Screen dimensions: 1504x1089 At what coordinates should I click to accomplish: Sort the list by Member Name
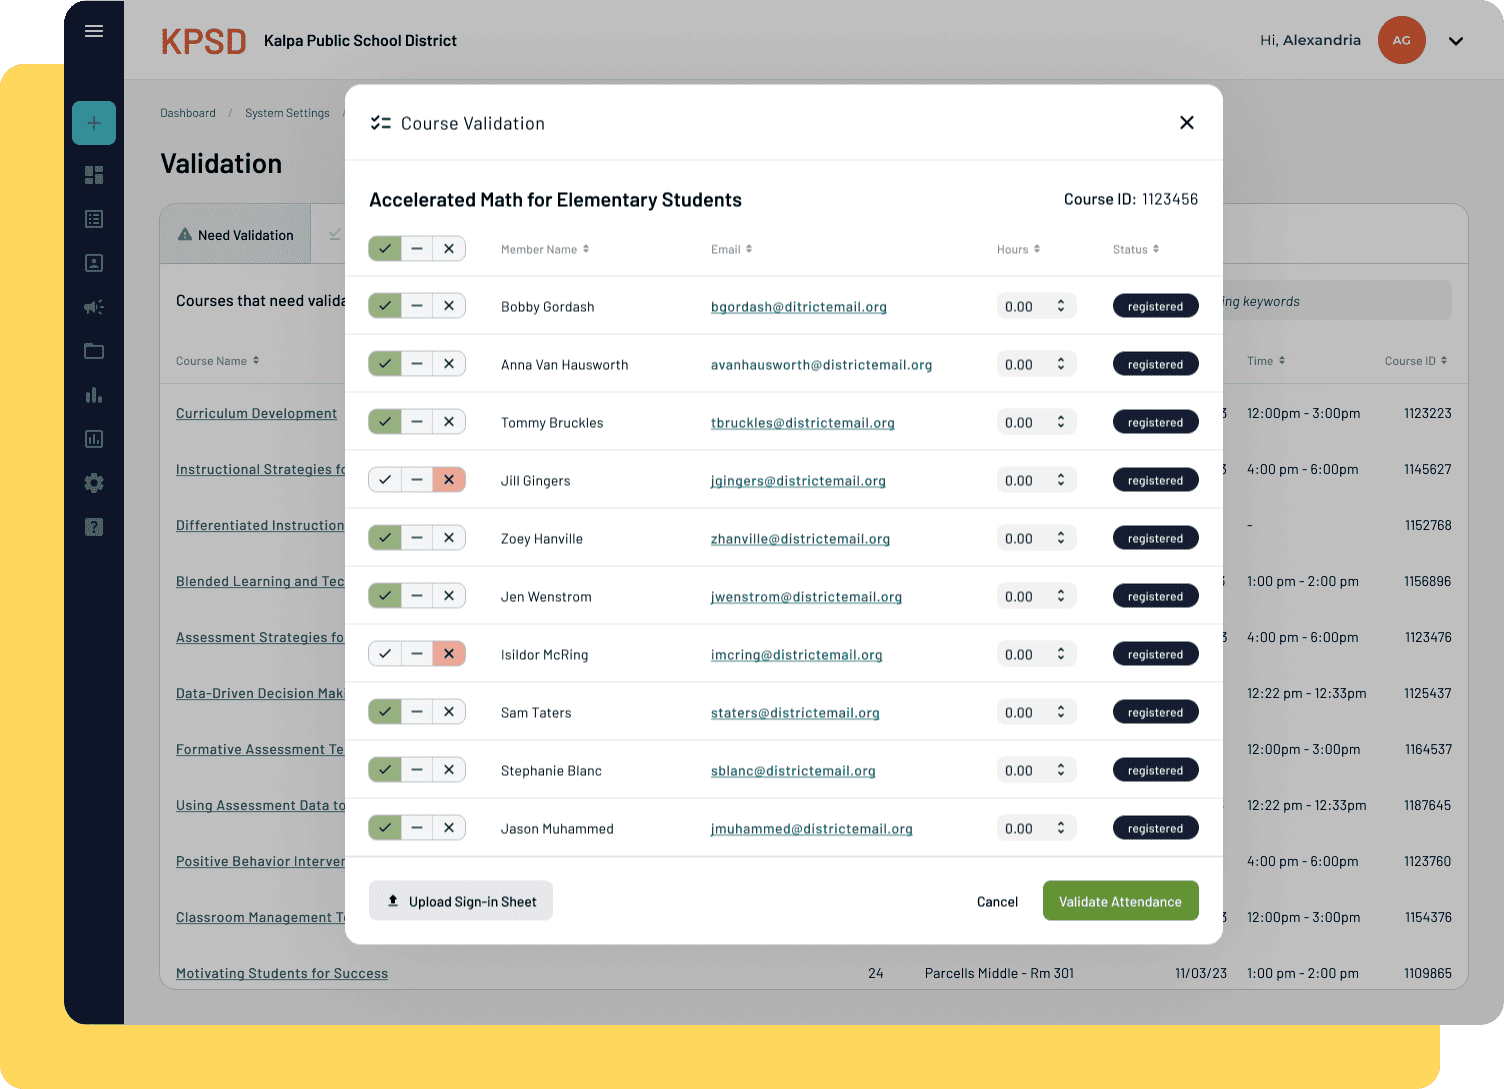pyautogui.click(x=544, y=249)
